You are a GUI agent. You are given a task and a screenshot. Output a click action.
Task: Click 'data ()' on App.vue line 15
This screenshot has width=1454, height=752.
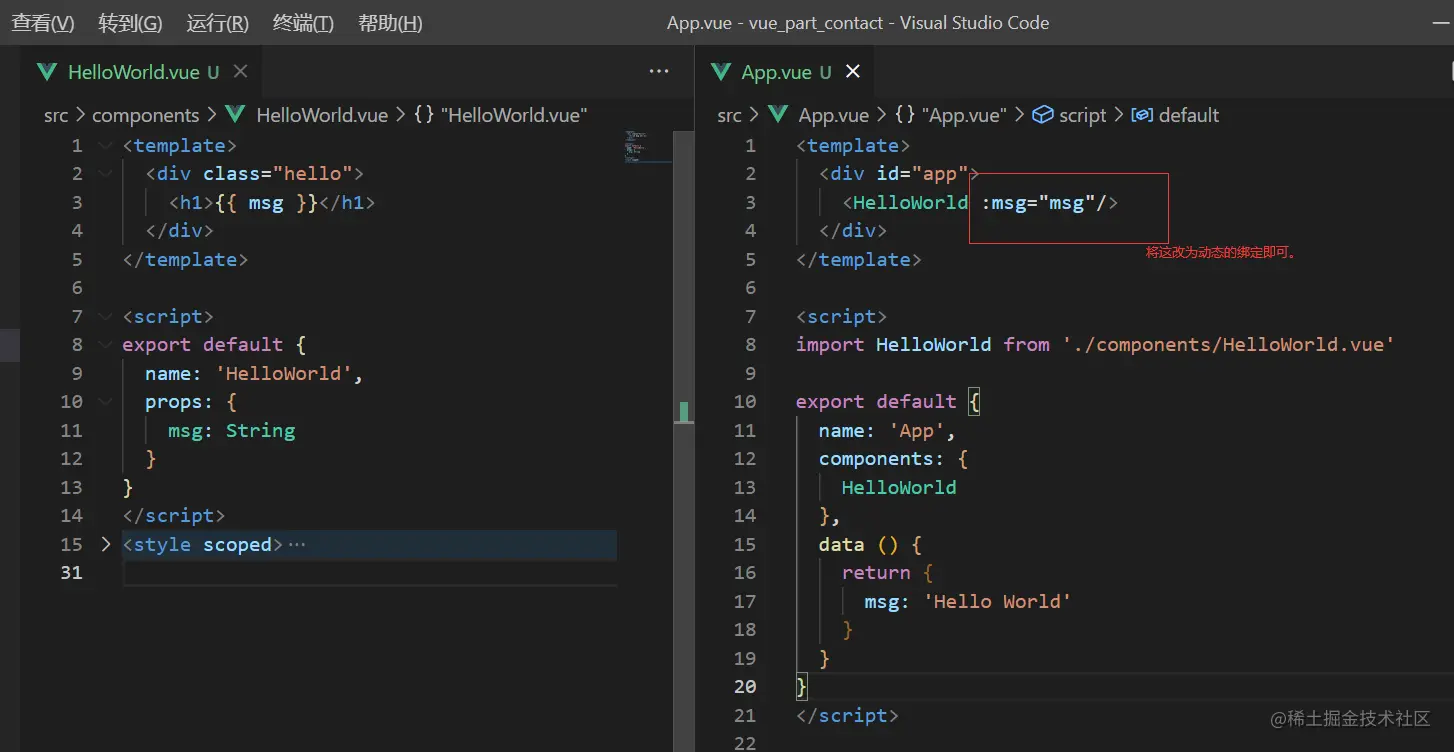point(859,545)
